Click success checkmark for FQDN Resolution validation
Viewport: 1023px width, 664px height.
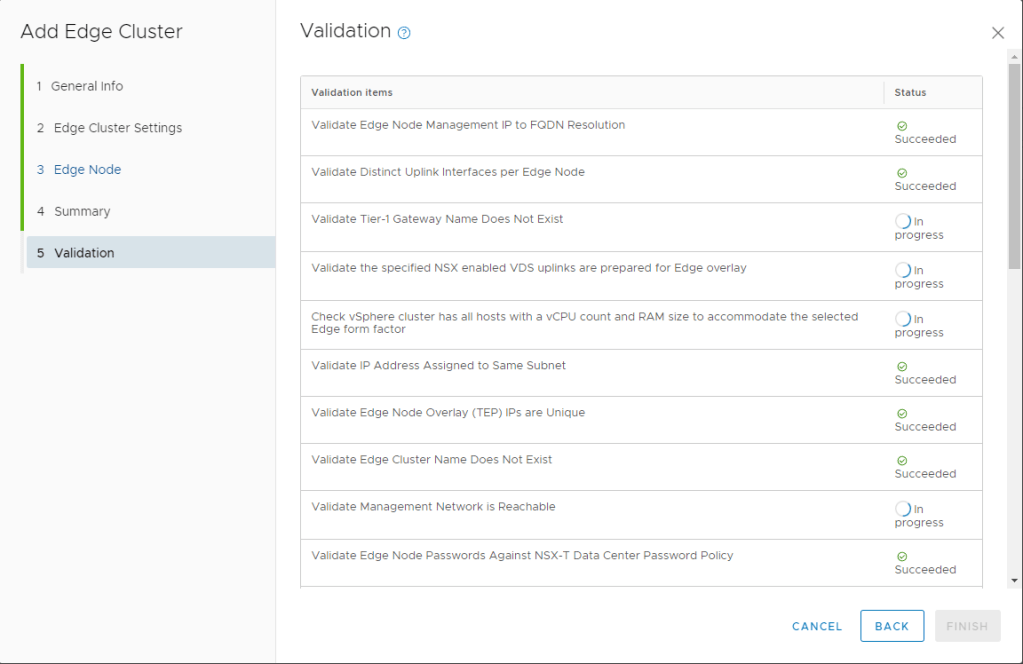902,126
